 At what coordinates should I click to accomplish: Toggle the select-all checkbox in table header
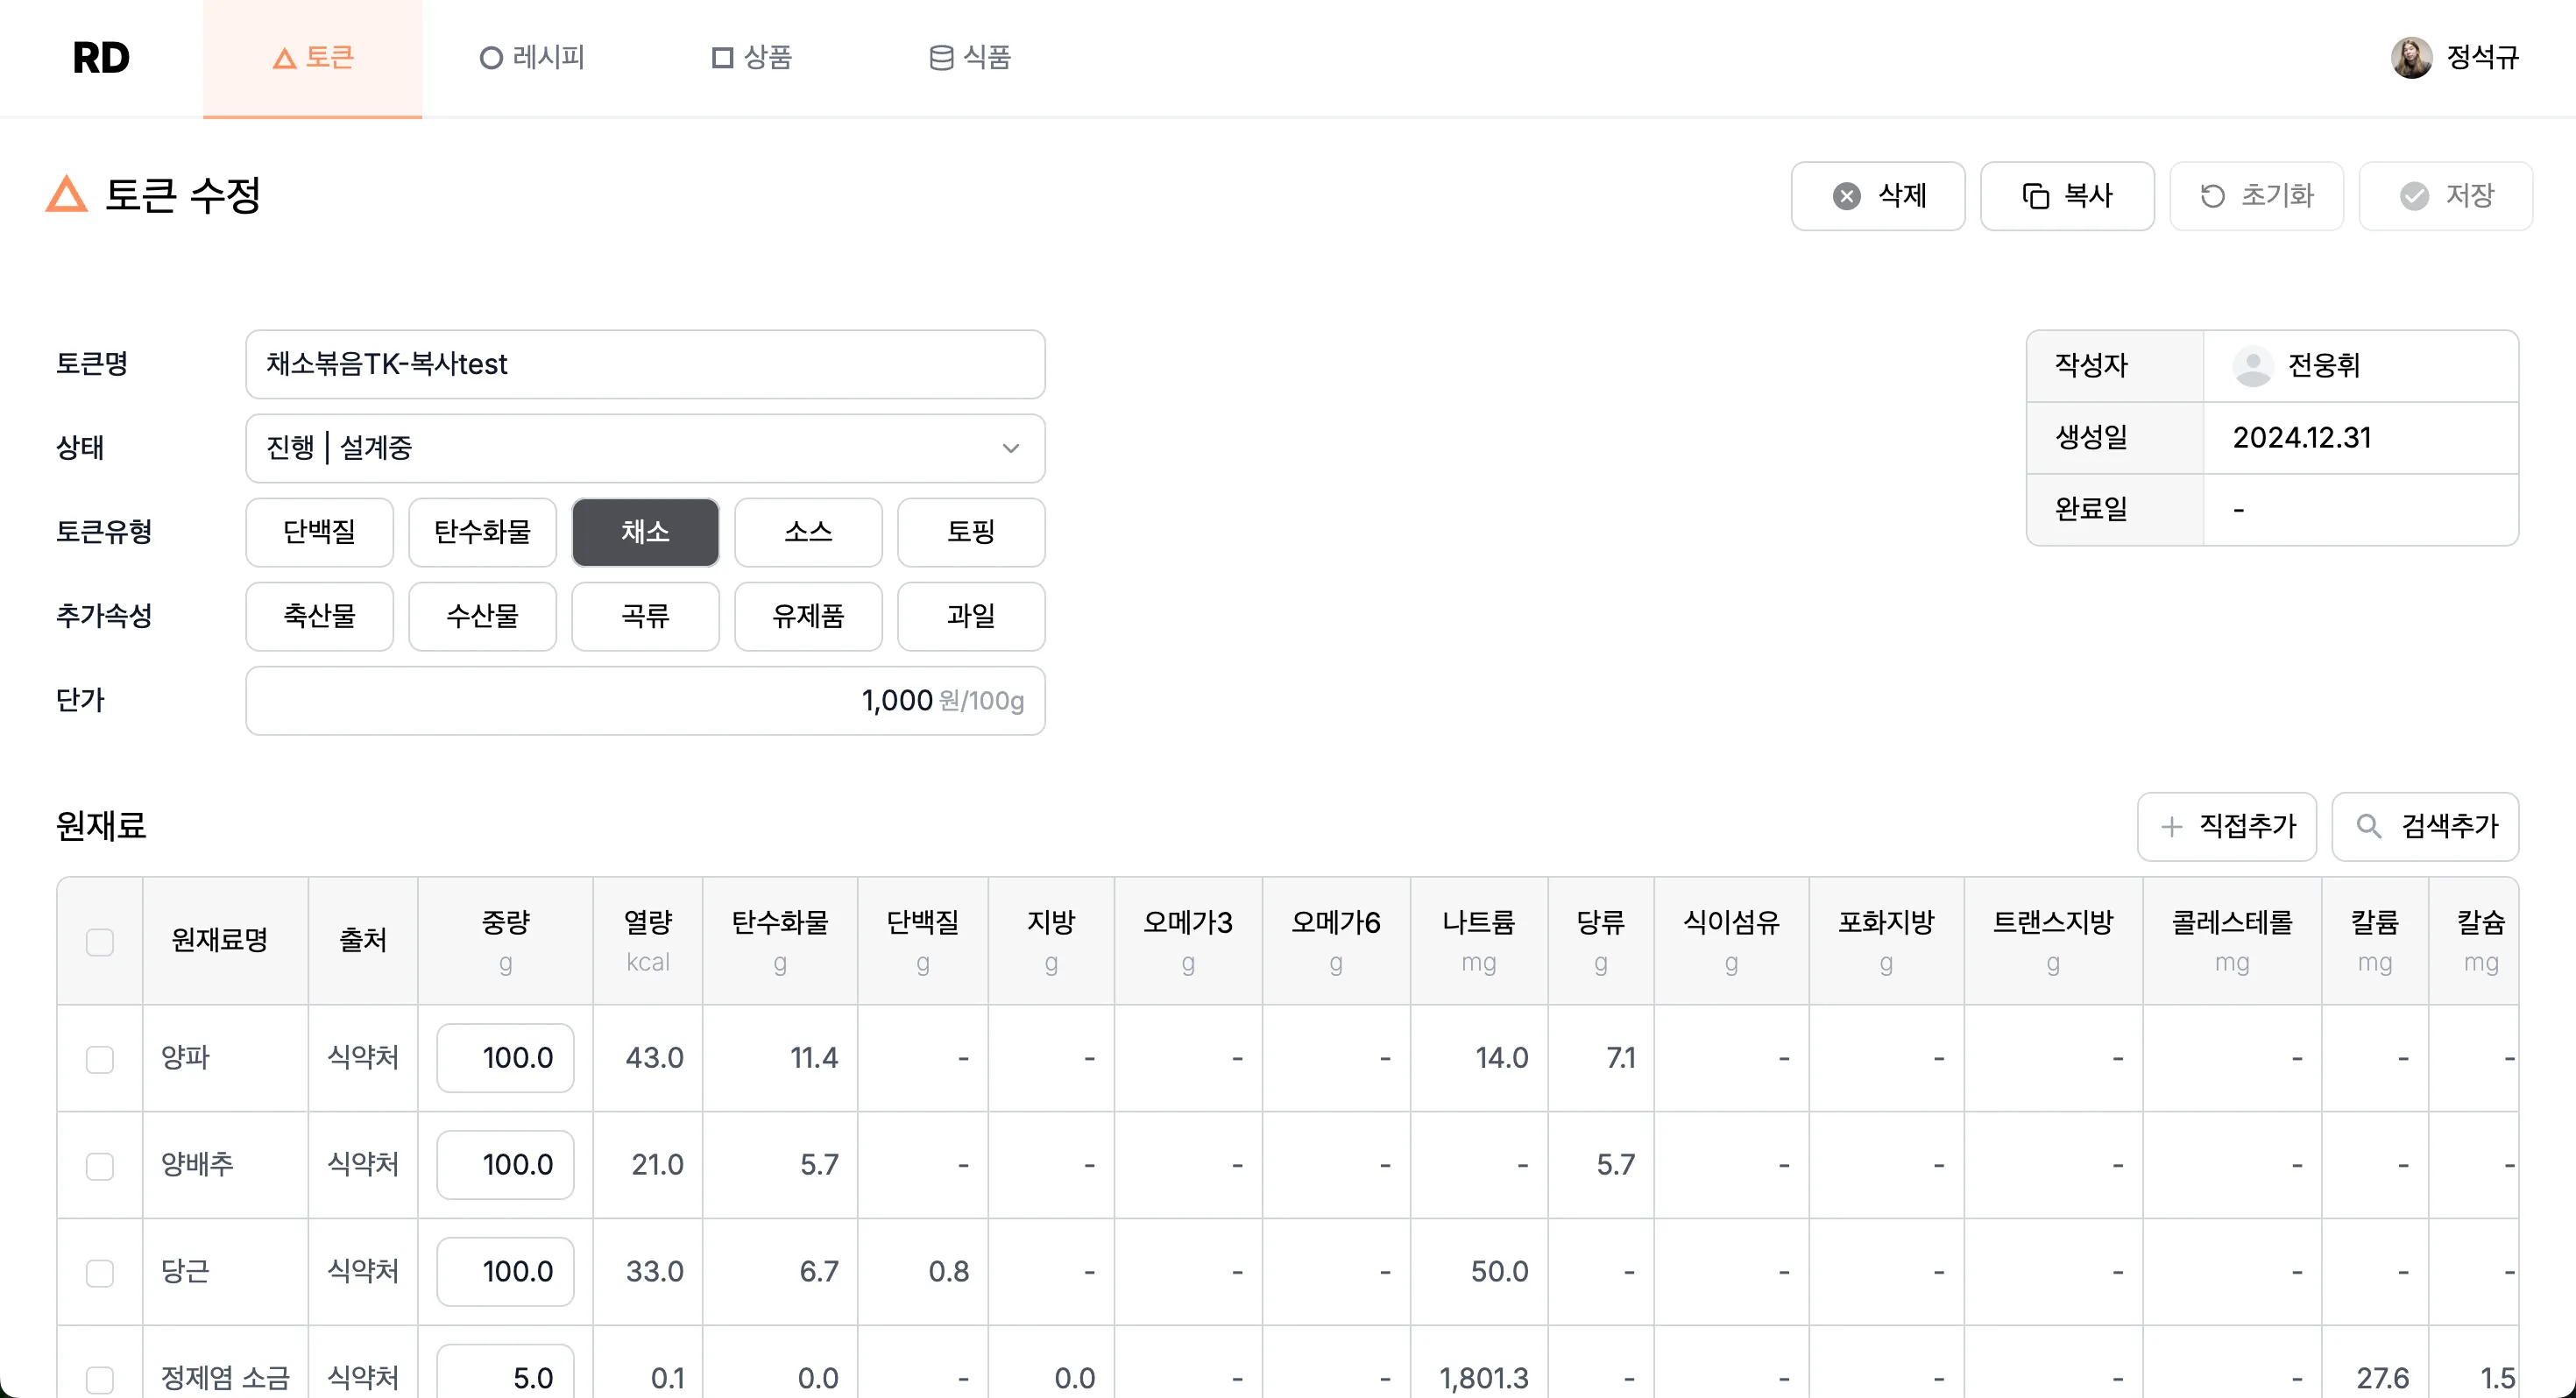[100, 941]
